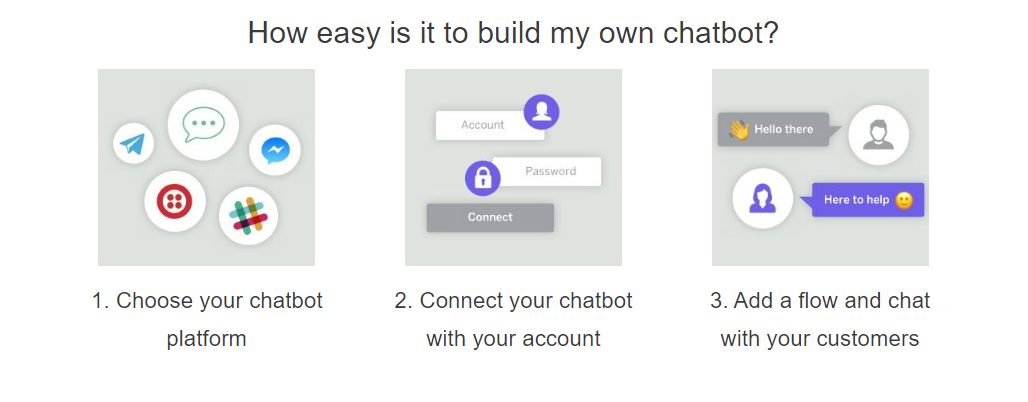Click the smiley face emoji

904,200
